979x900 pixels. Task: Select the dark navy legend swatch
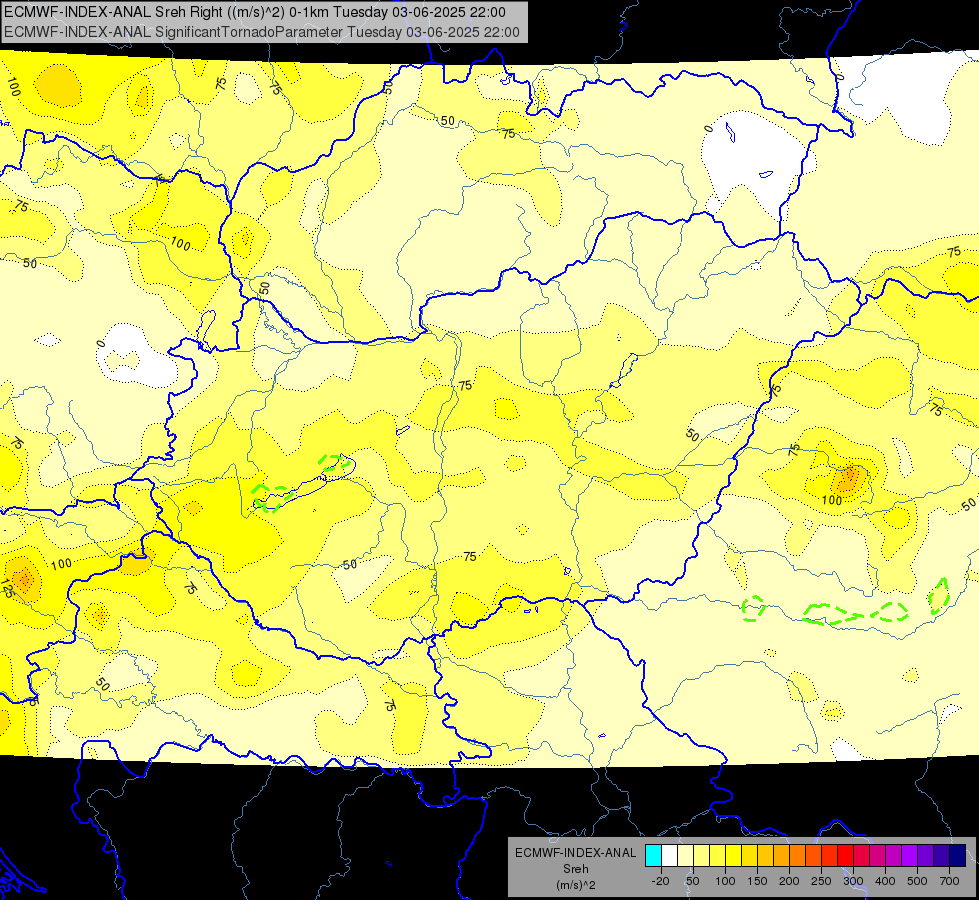[x=958, y=855]
